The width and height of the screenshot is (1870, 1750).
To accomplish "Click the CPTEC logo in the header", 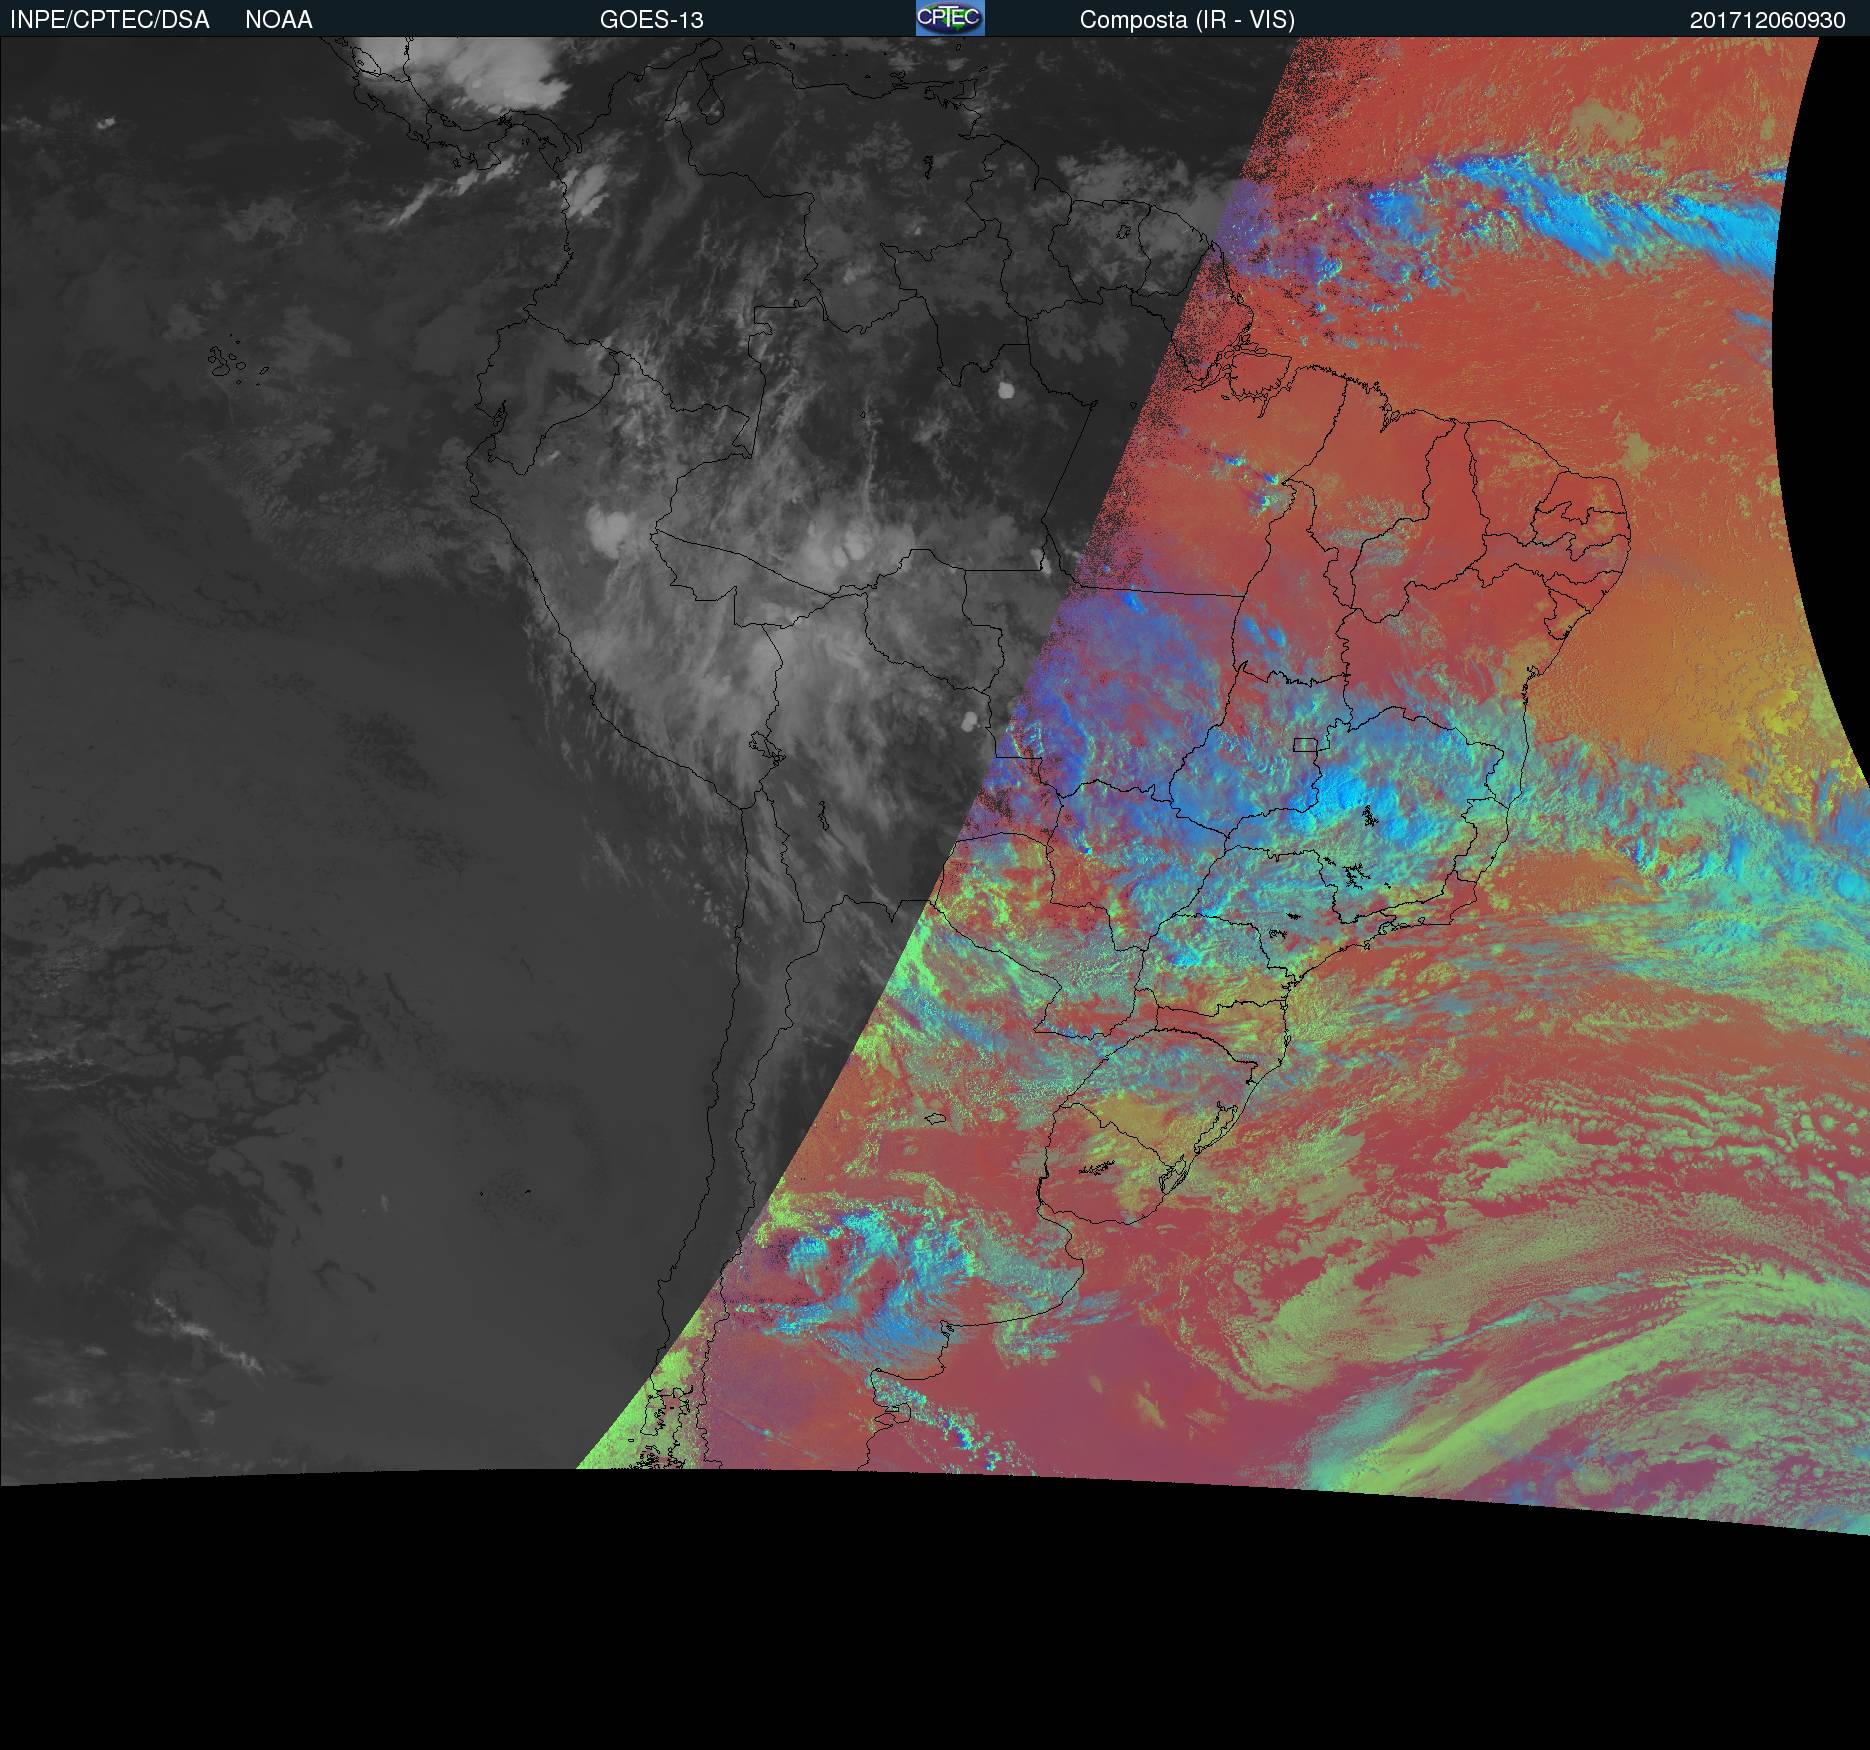I will click(x=949, y=18).
